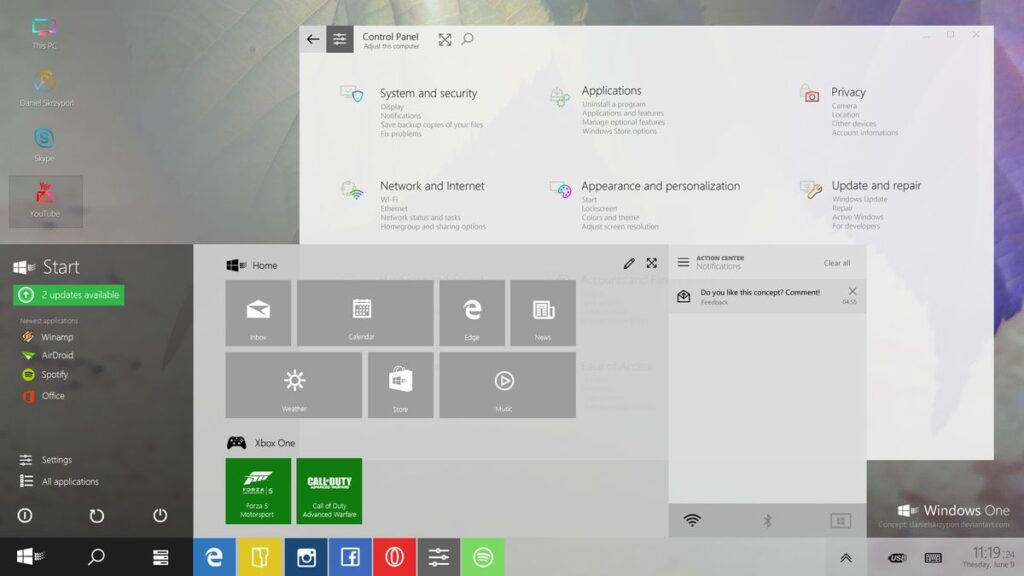The image size is (1024, 576).
Task: Open Opera from the taskbar
Action: point(394,557)
